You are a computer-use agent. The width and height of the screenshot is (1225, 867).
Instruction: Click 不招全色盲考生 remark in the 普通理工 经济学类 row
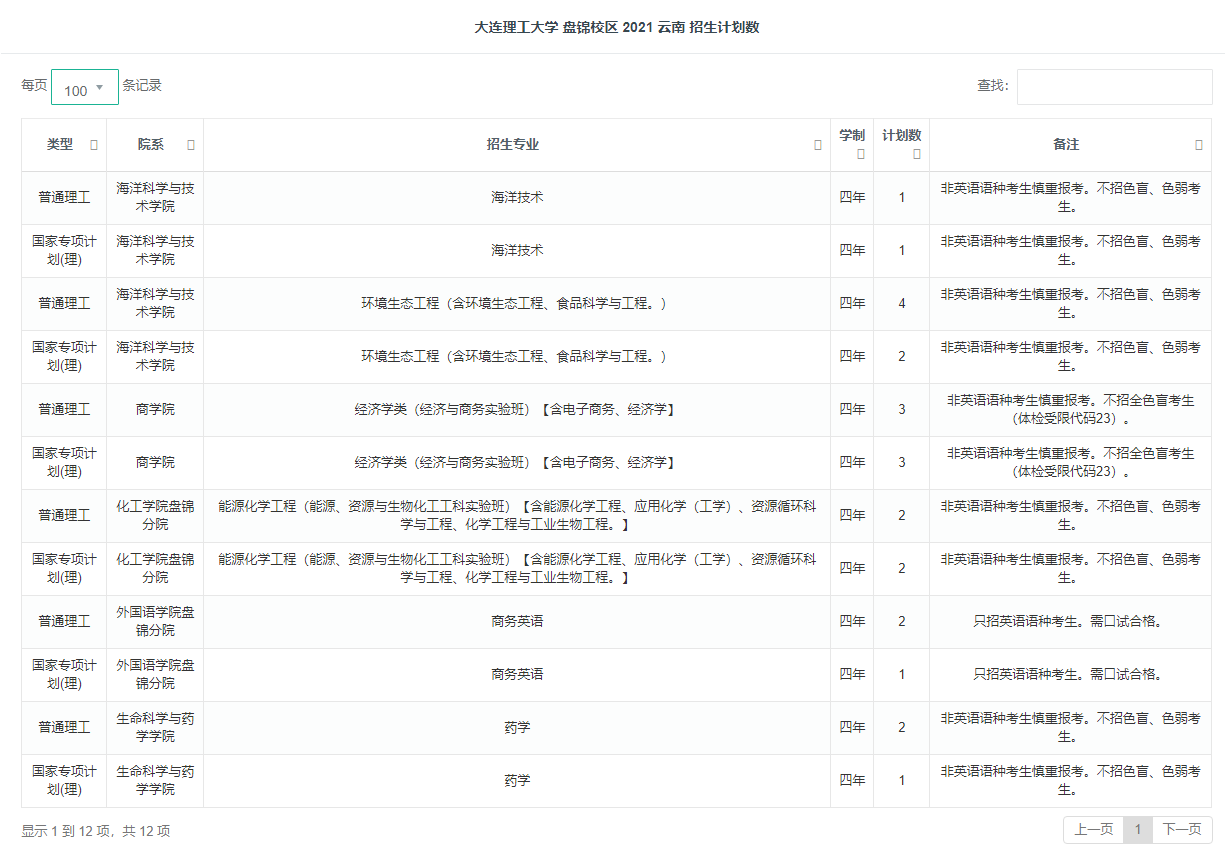tap(1070, 410)
